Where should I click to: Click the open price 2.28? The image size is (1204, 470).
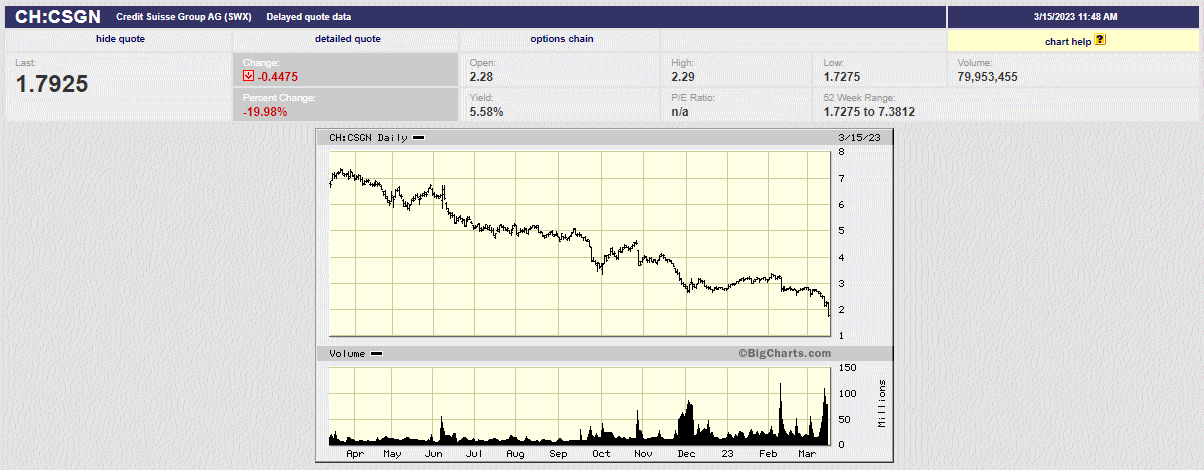click(481, 77)
